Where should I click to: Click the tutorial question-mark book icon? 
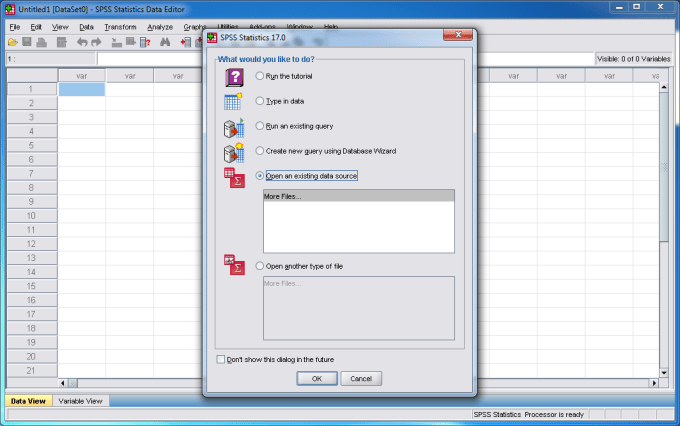click(234, 78)
